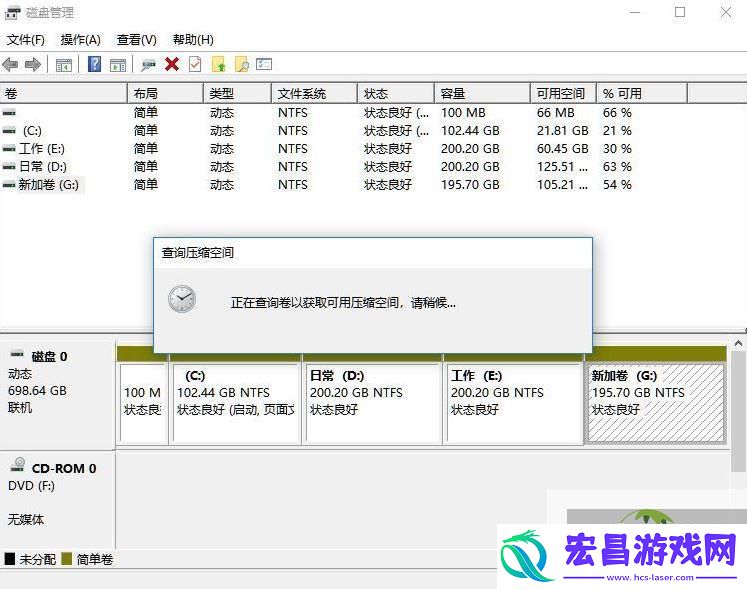Screen dimensions: 747x589
Task: Click the volume icon beside 日常 (D:)
Action: tap(9, 167)
